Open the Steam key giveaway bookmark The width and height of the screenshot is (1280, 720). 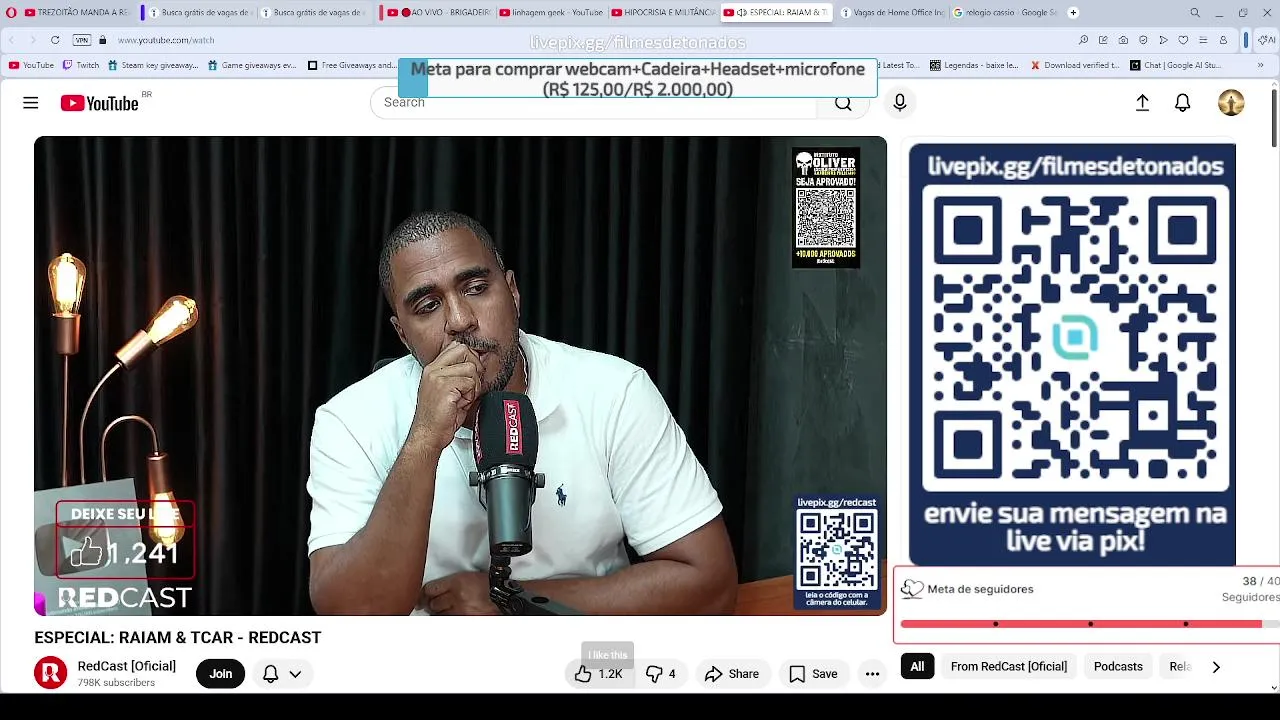(152, 65)
